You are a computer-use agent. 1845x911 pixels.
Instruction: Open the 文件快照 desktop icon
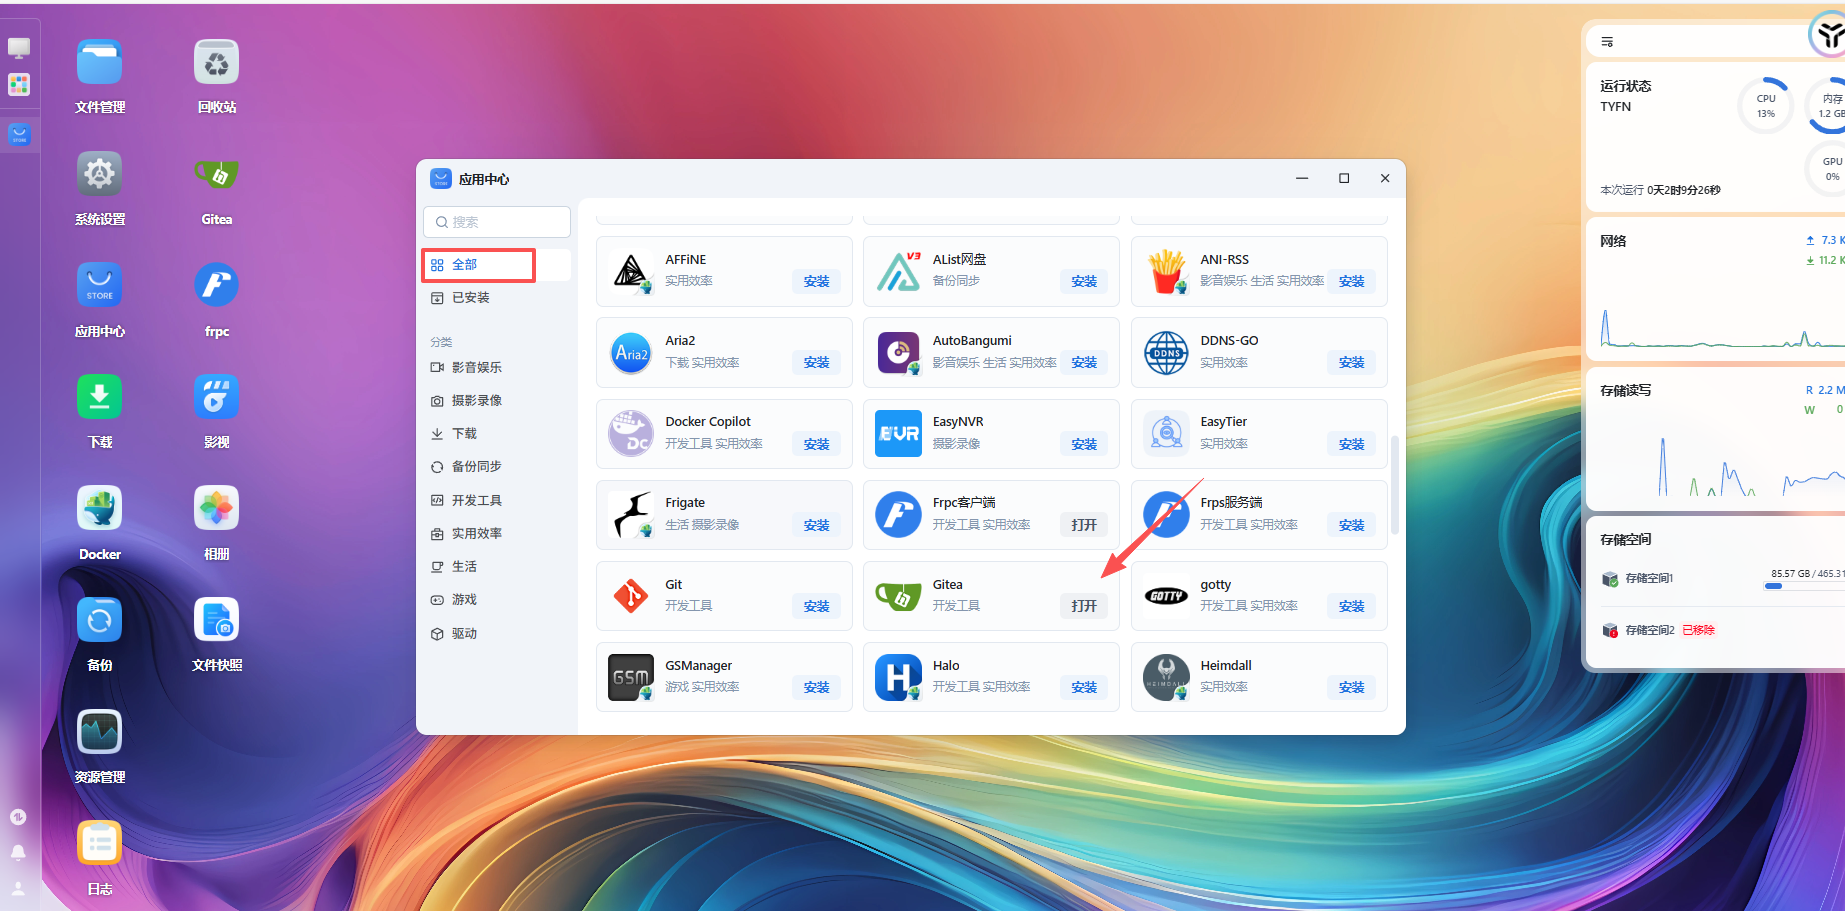[x=216, y=620]
